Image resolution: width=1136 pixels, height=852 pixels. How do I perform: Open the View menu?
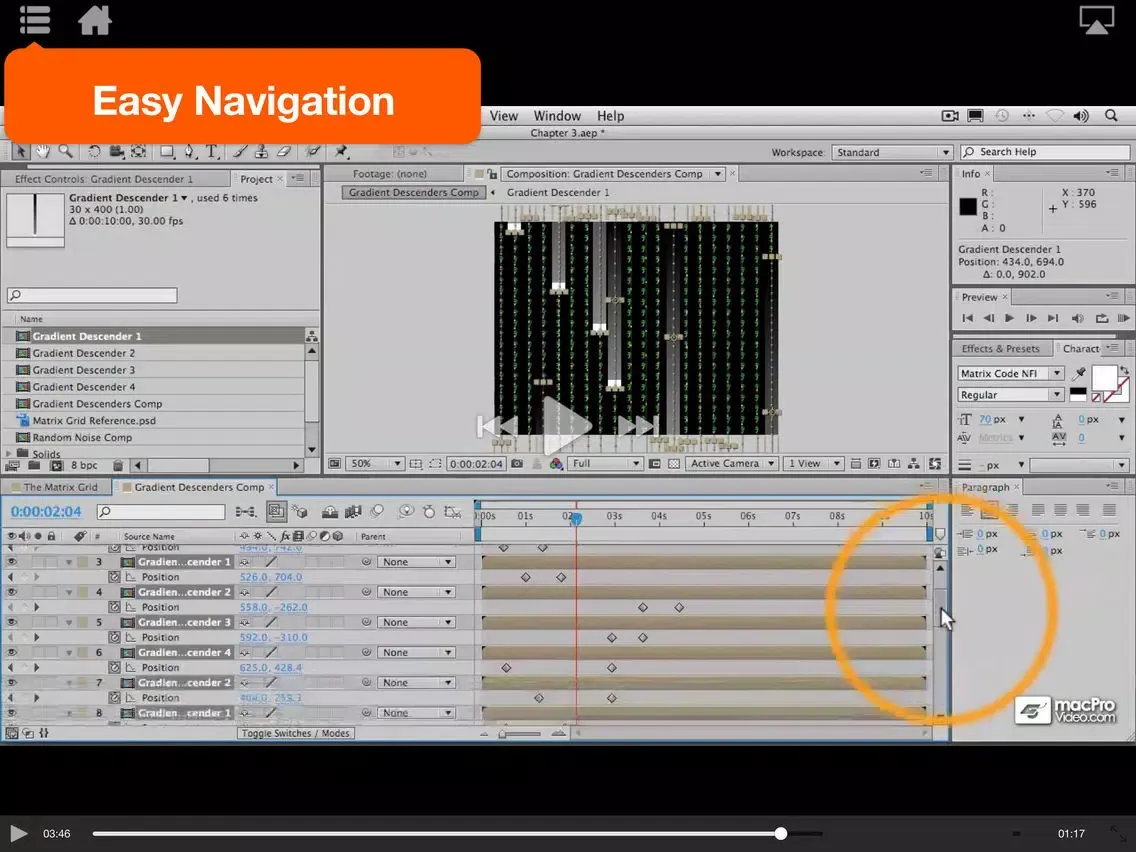(504, 116)
